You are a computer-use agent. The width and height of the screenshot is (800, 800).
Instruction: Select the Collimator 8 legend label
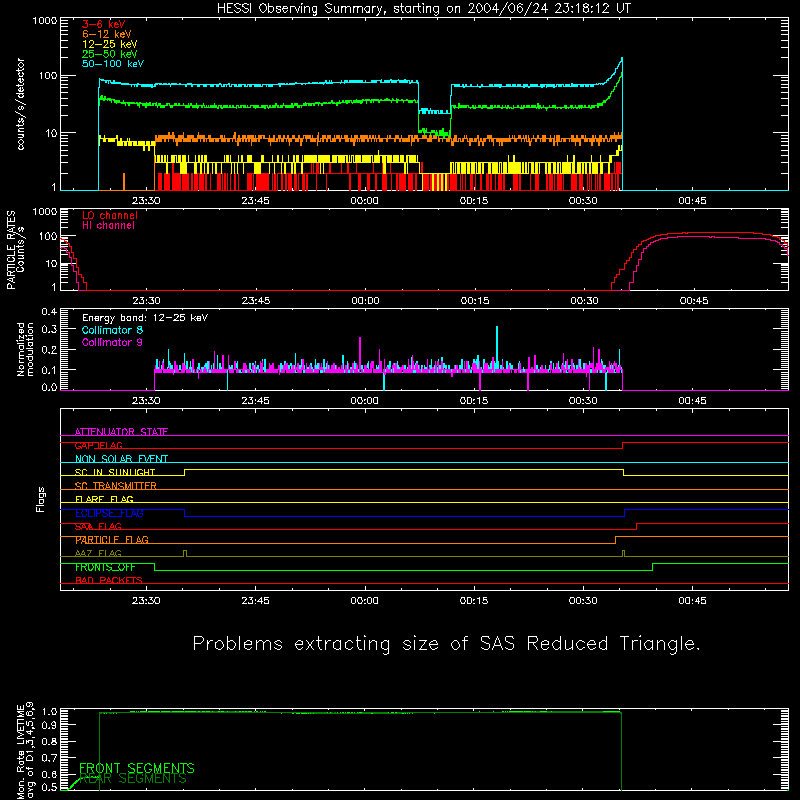coord(112,330)
